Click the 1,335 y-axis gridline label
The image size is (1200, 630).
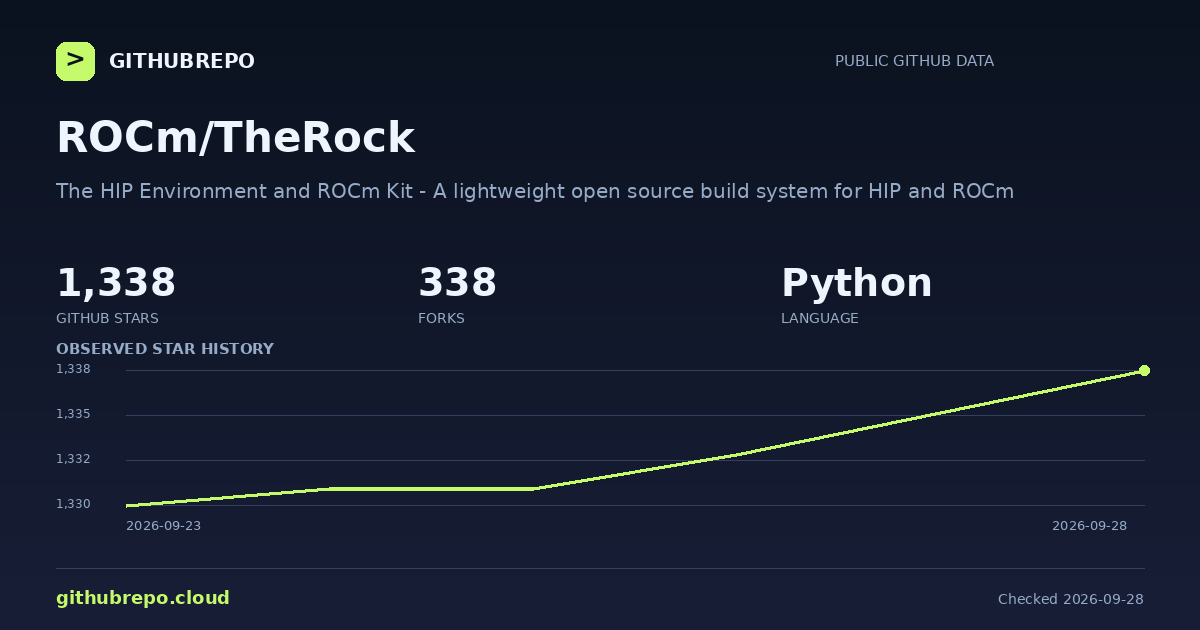(73, 414)
